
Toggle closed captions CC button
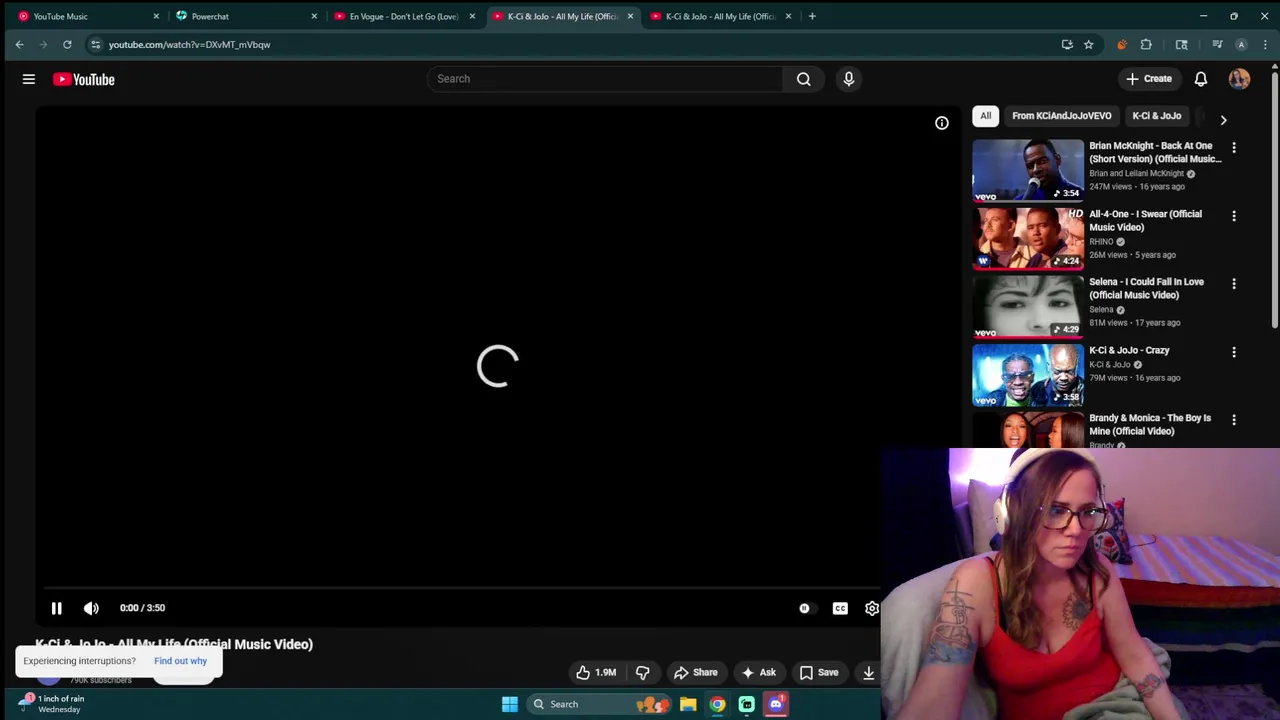pos(840,608)
